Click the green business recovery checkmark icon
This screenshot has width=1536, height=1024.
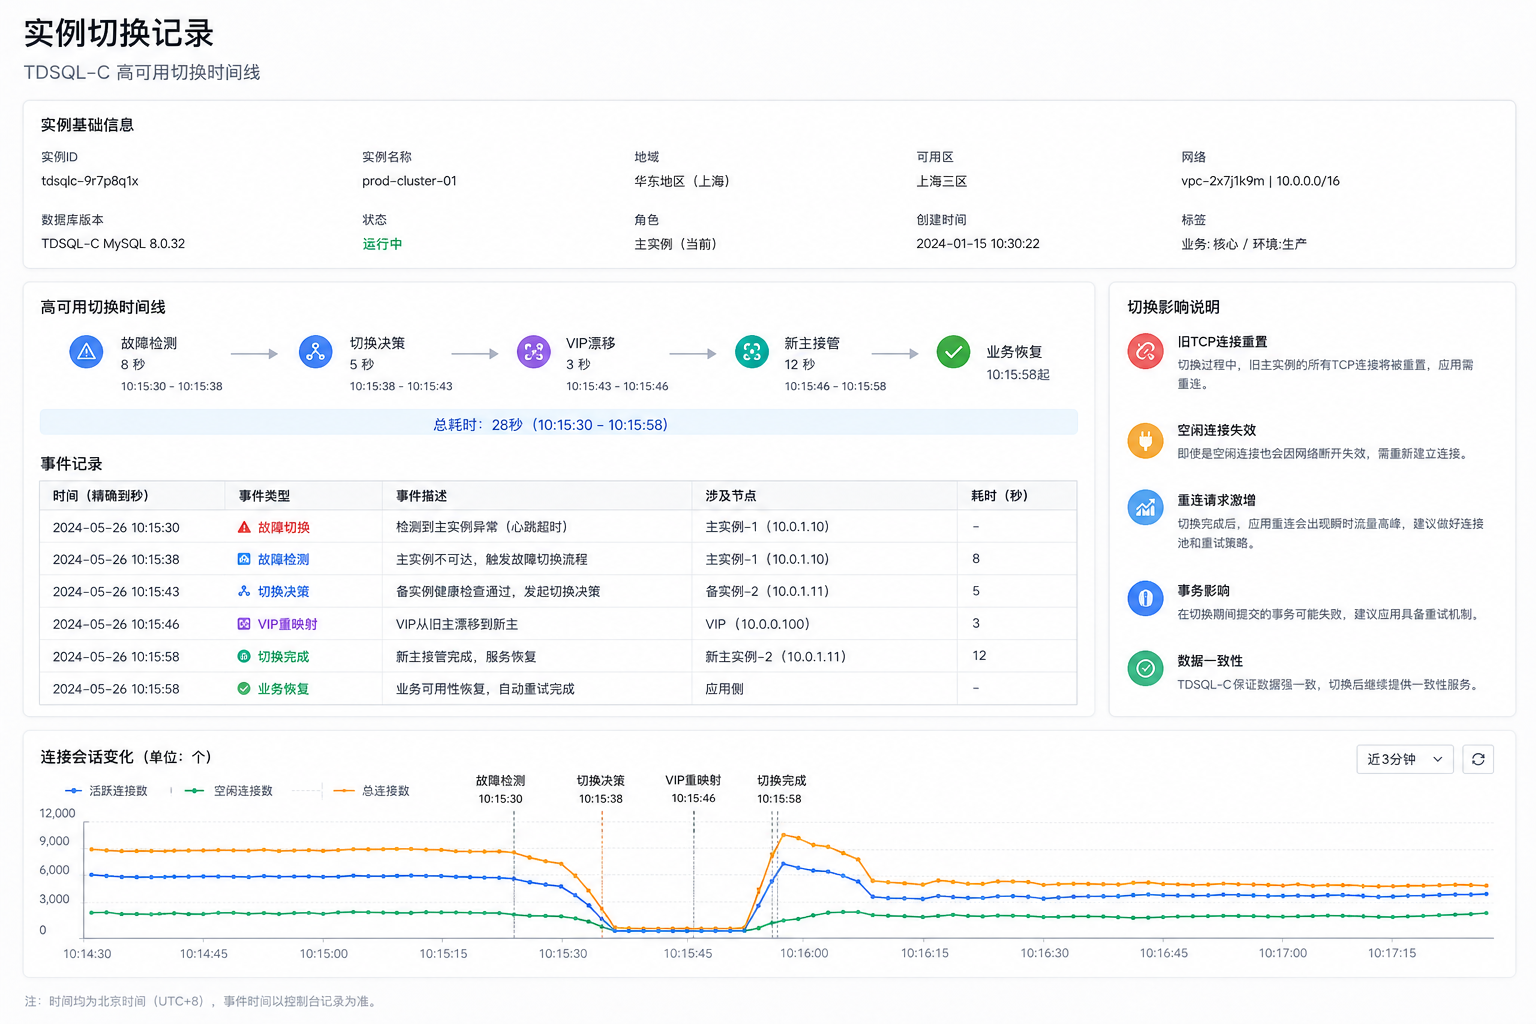pos(953,352)
